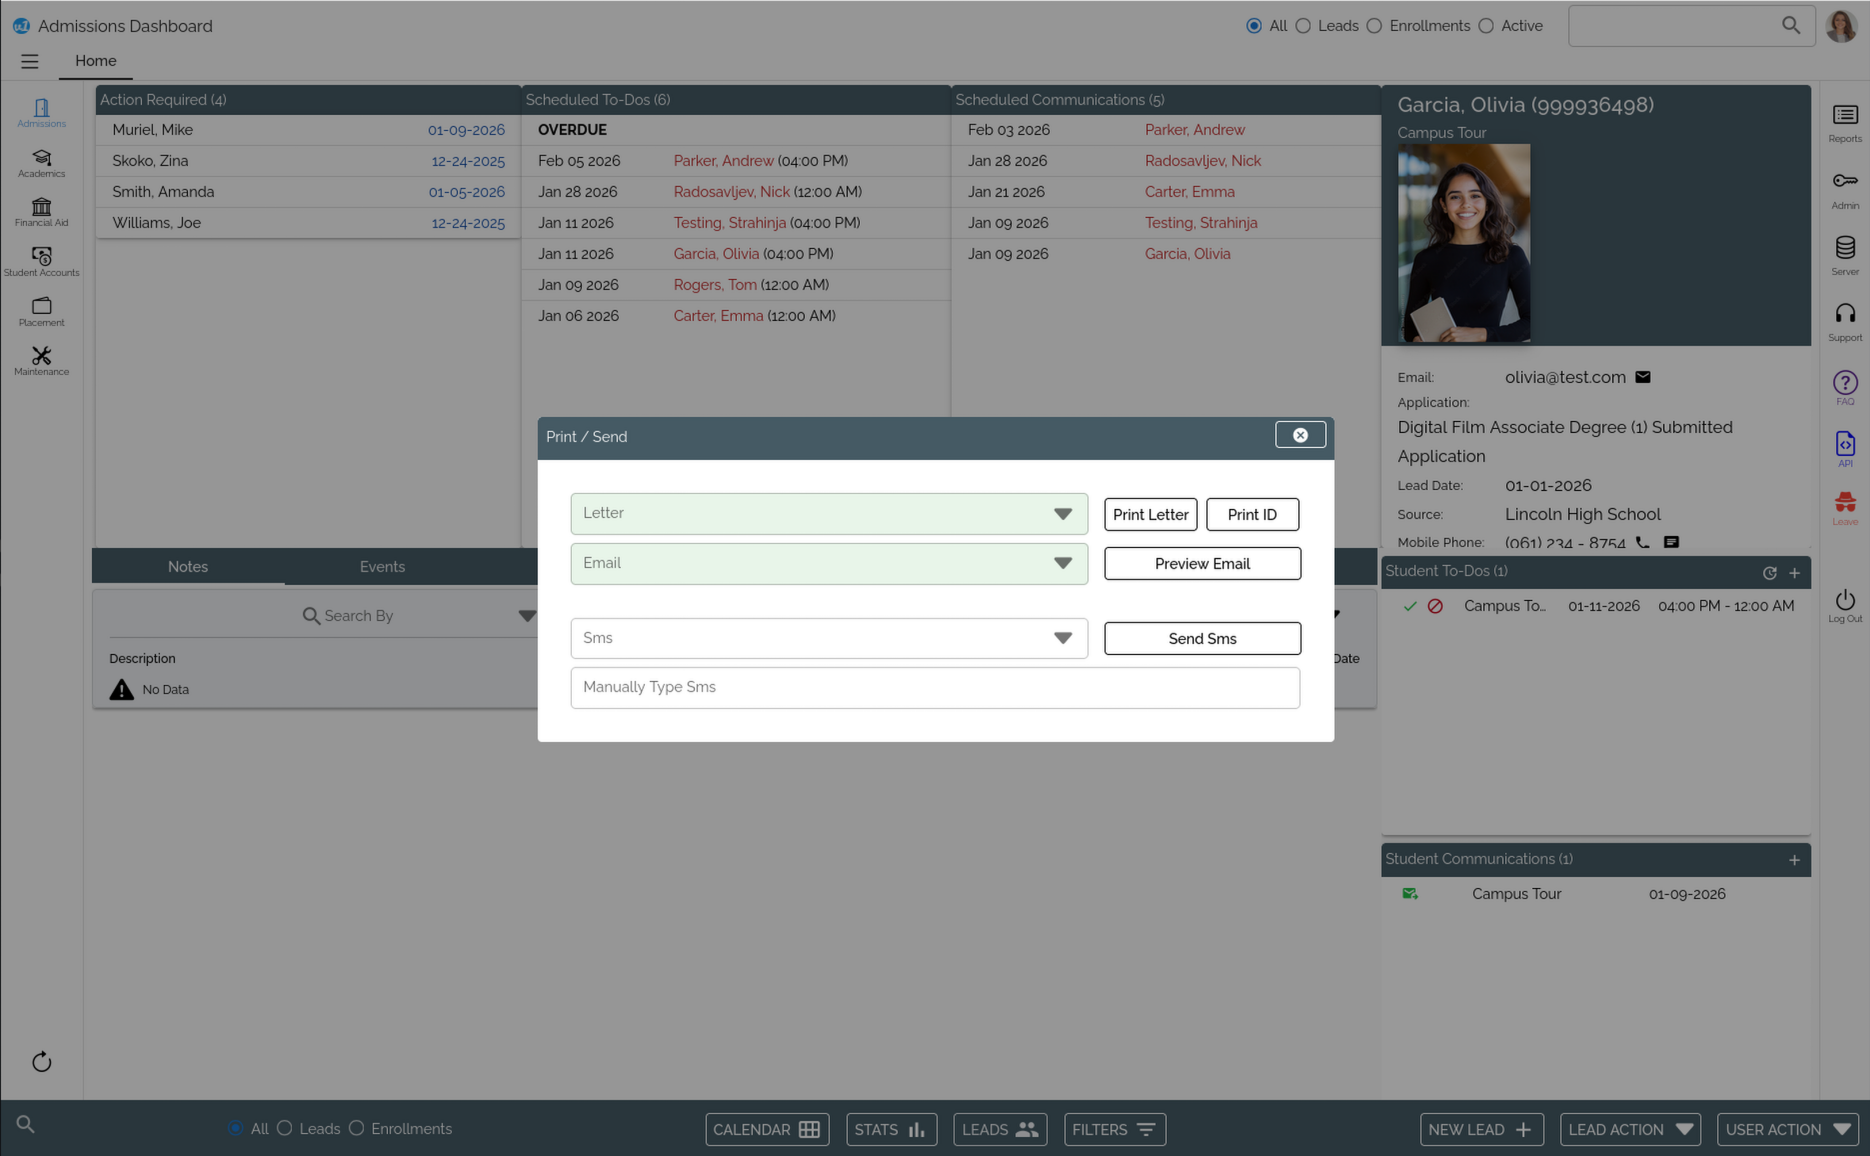Image resolution: width=1870 pixels, height=1156 pixels.
Task: Open the Student Accounts module
Action: point(41,261)
